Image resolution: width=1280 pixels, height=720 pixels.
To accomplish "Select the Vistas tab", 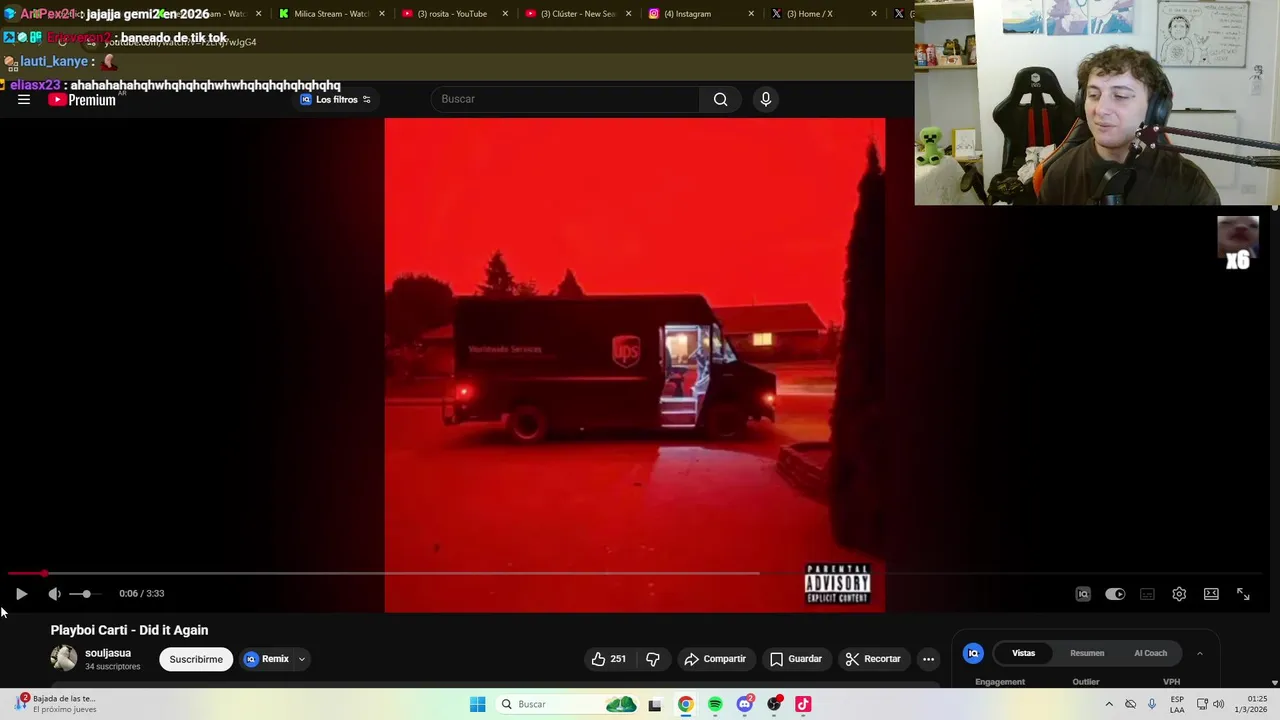I will tap(1023, 653).
